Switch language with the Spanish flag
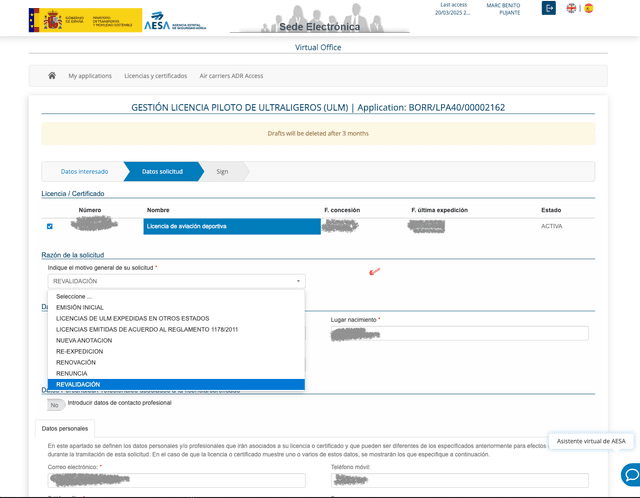The height and width of the screenshot is (498, 640). [x=588, y=8]
